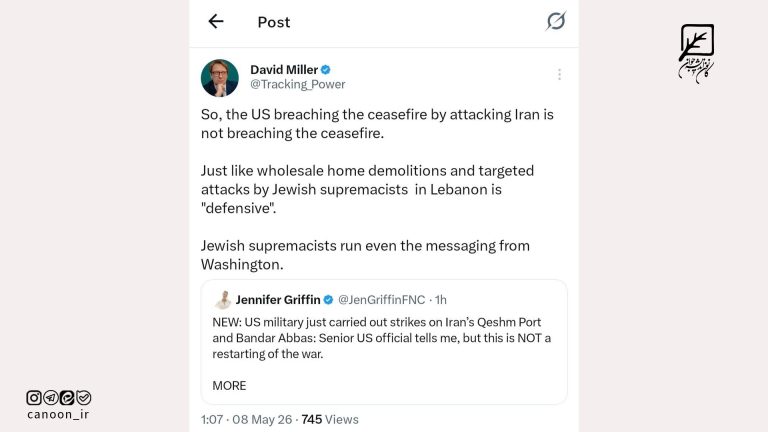View the 745 Views count

pos(330,420)
